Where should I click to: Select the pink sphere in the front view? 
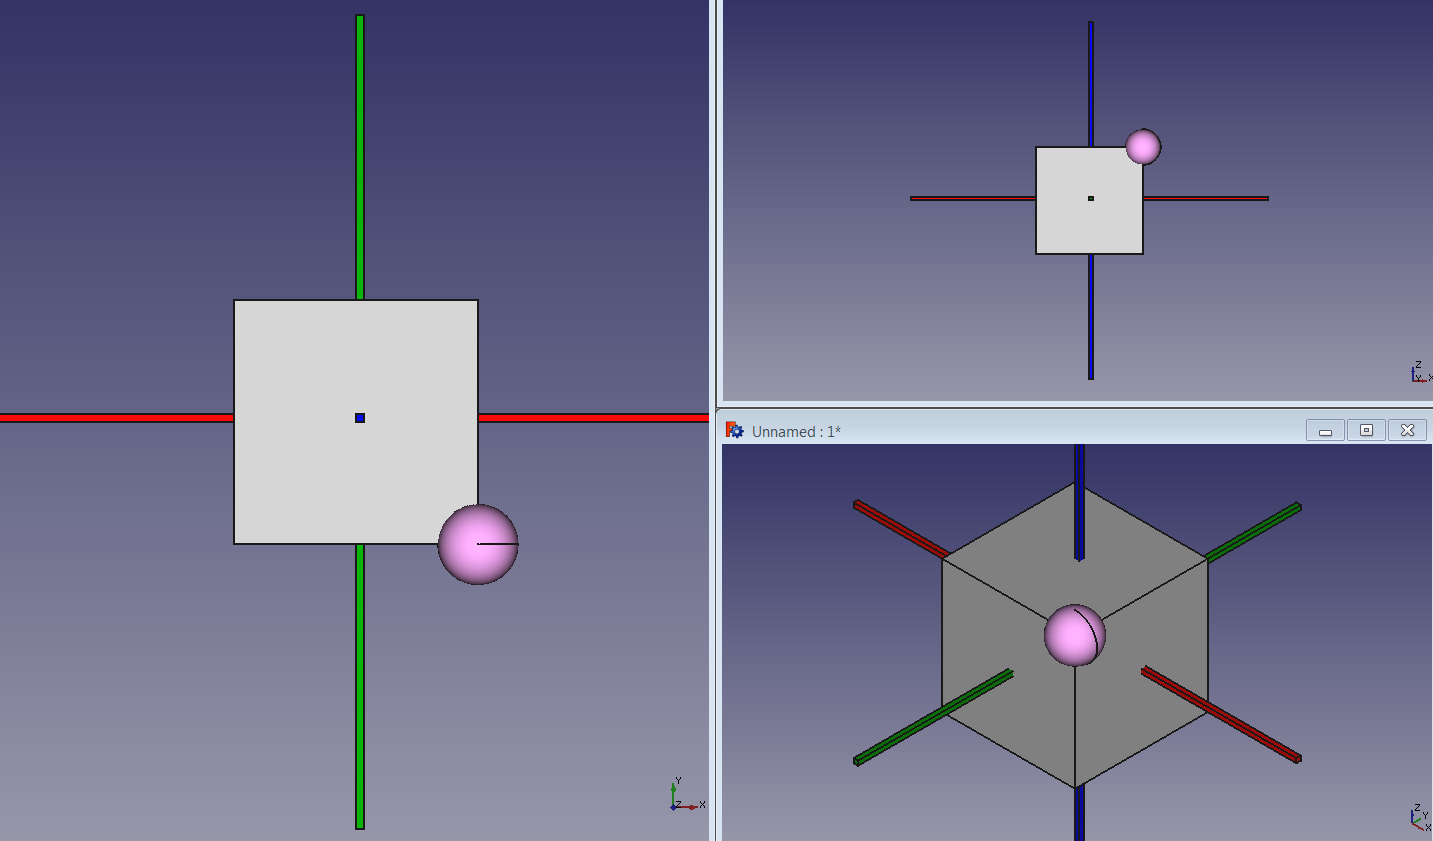click(x=477, y=544)
